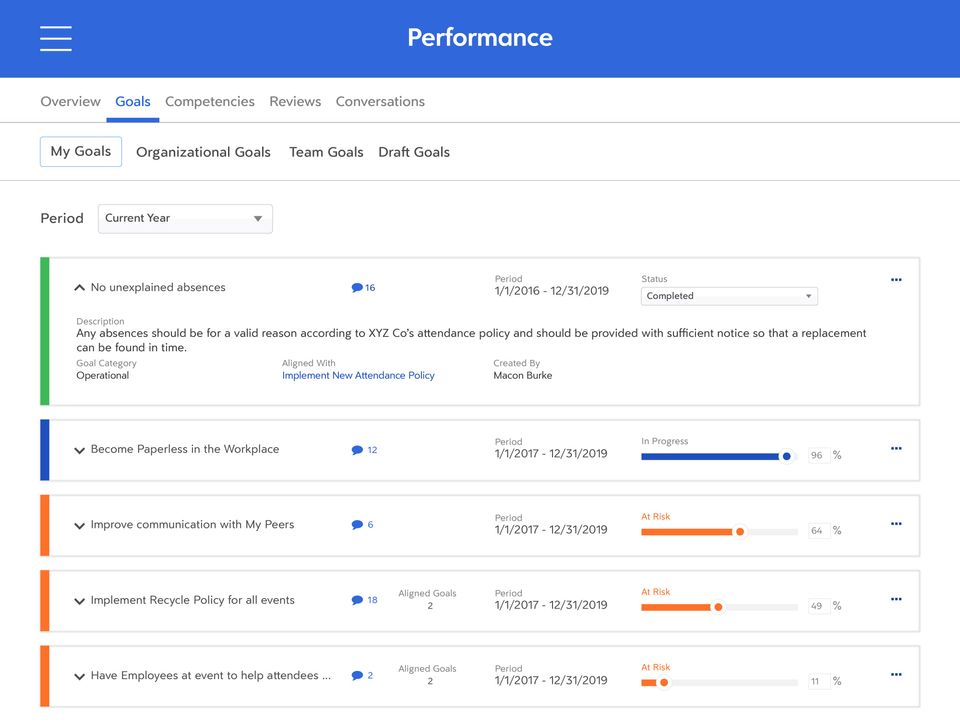Viewport: 960px width, 728px height.
Task: Expand Become Paperless in the Workplace goal
Action: (x=80, y=450)
